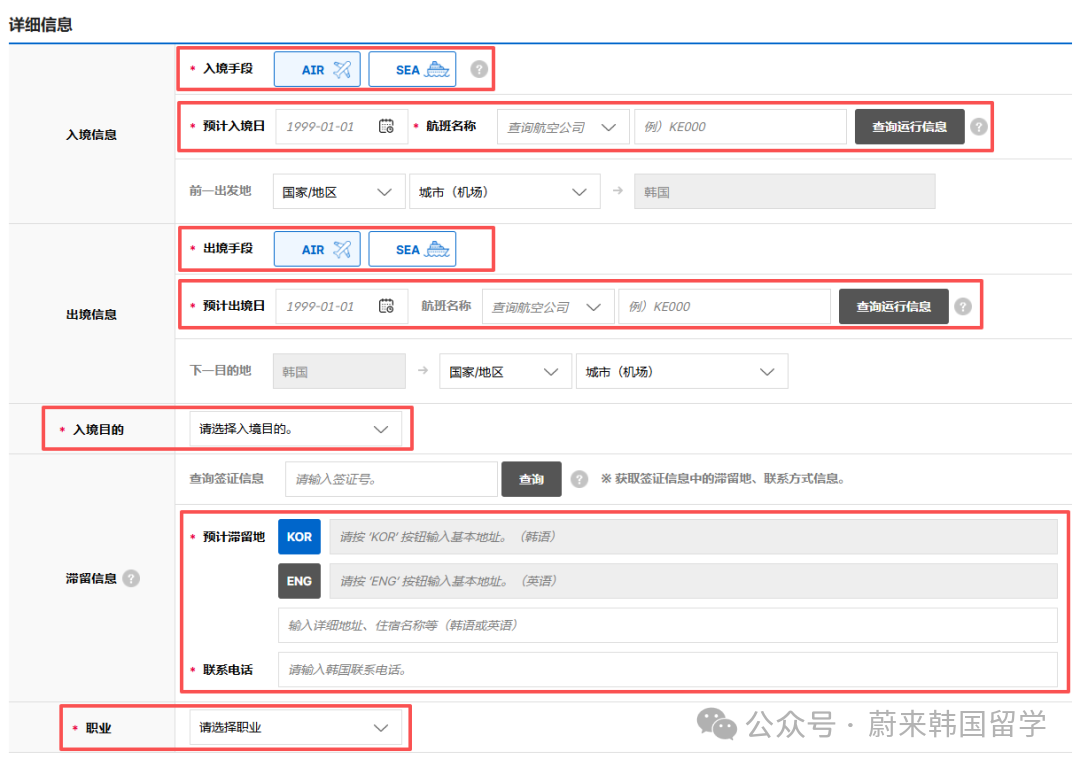Open the calendar picker for 预计入境日
This screenshot has width=1080, height=767.
click(x=387, y=126)
